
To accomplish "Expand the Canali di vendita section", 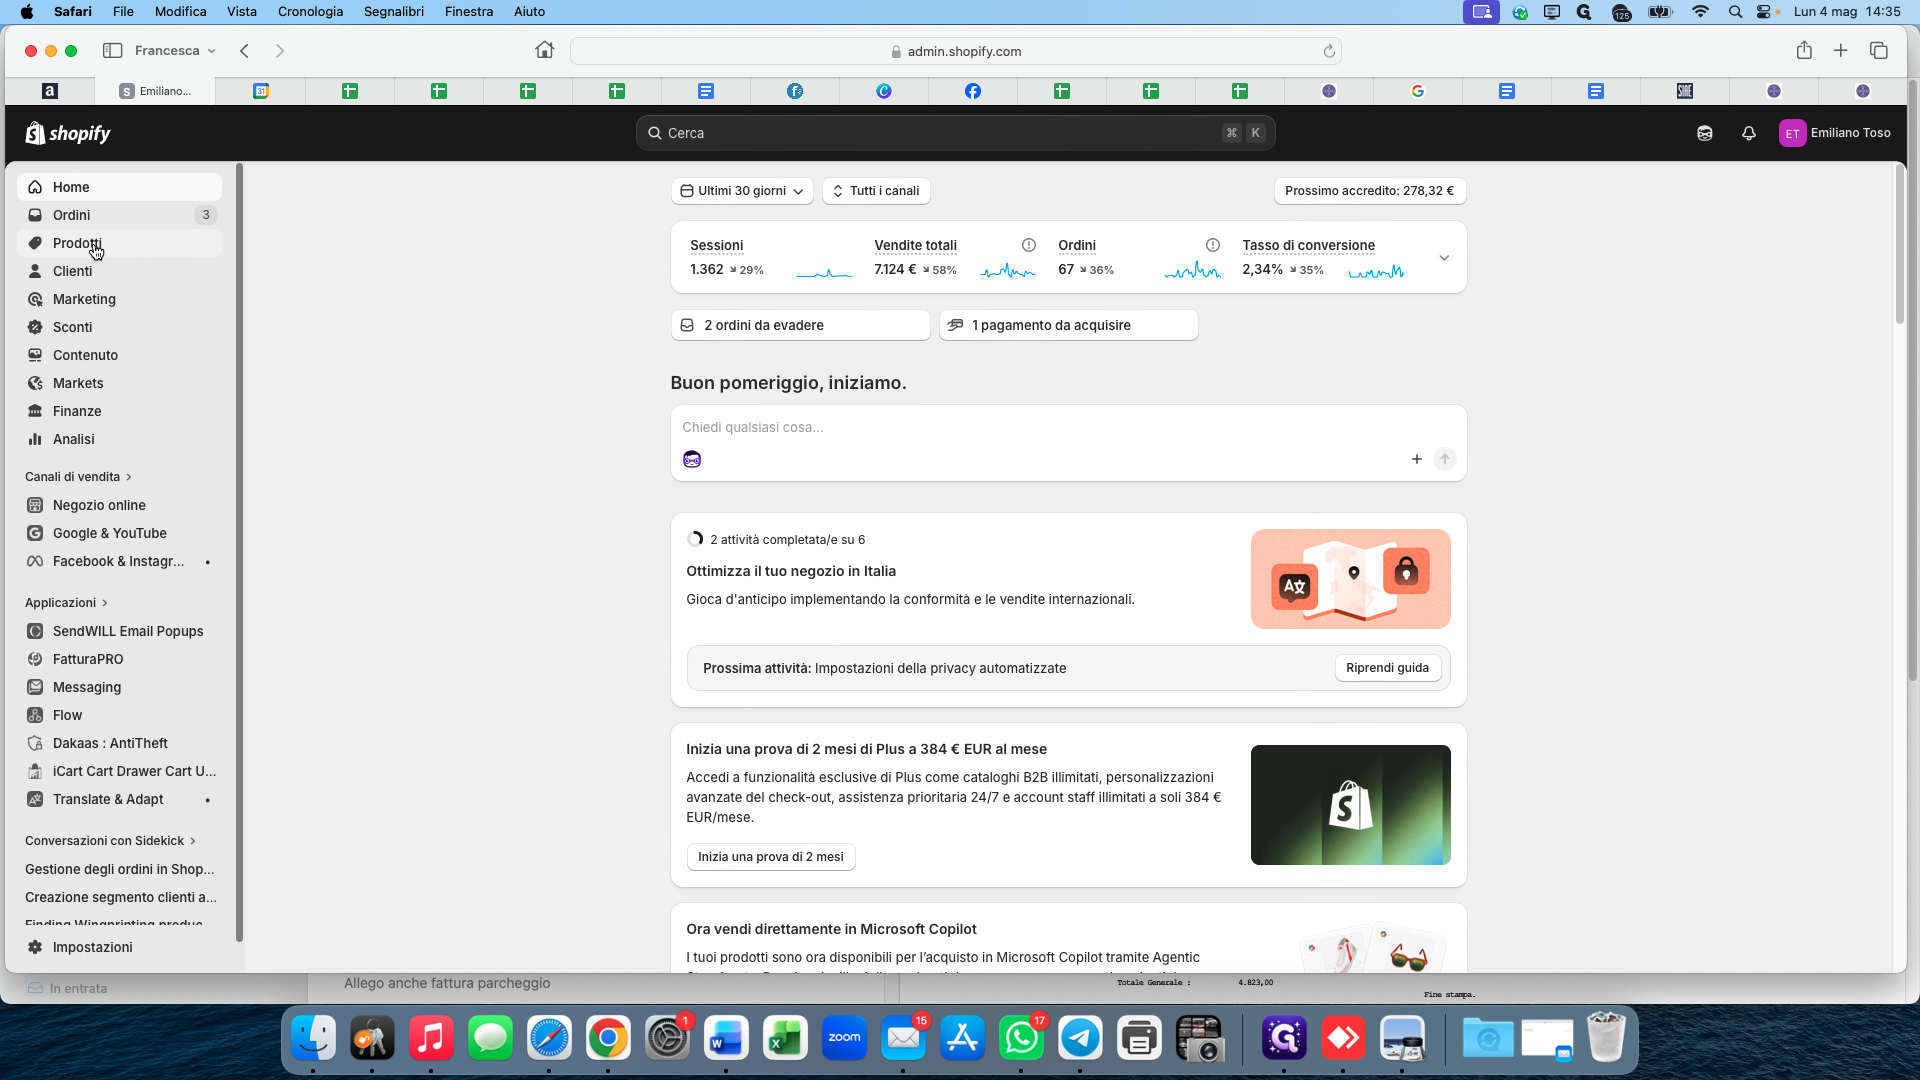I will (x=79, y=477).
